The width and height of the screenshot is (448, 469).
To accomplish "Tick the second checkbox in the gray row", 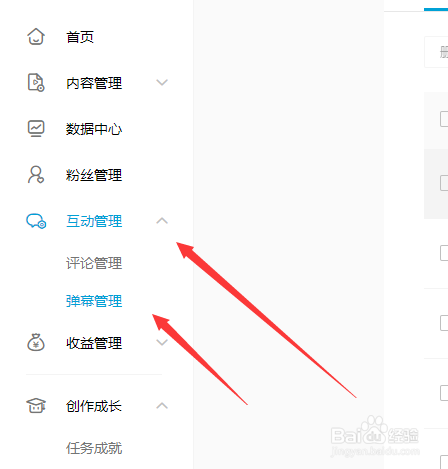I will click(444, 183).
